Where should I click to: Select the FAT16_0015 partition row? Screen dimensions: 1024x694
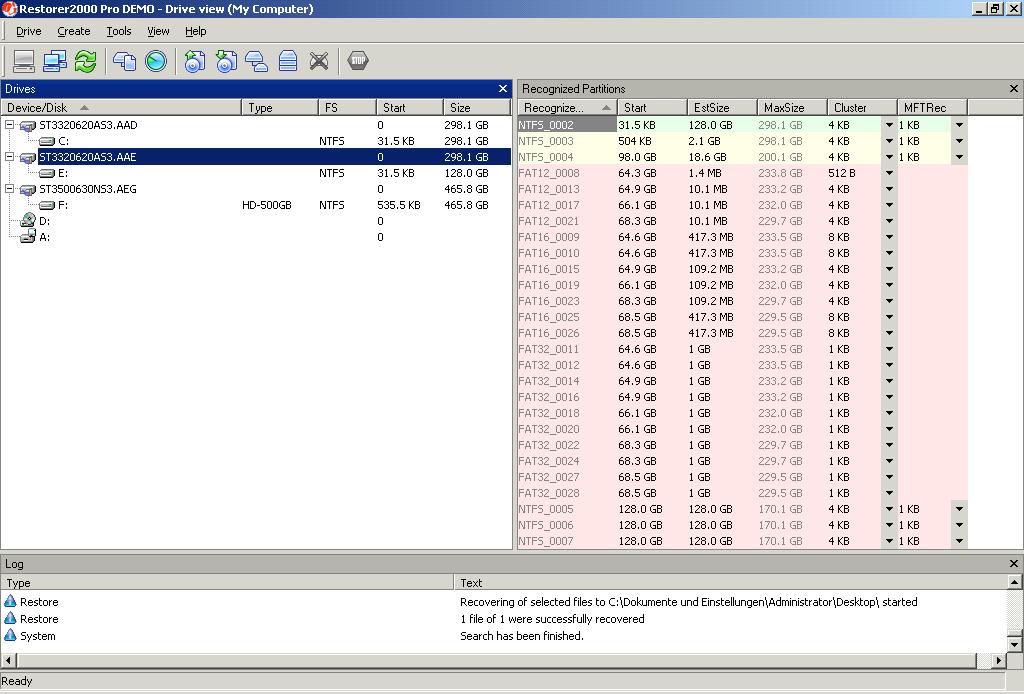click(743, 269)
